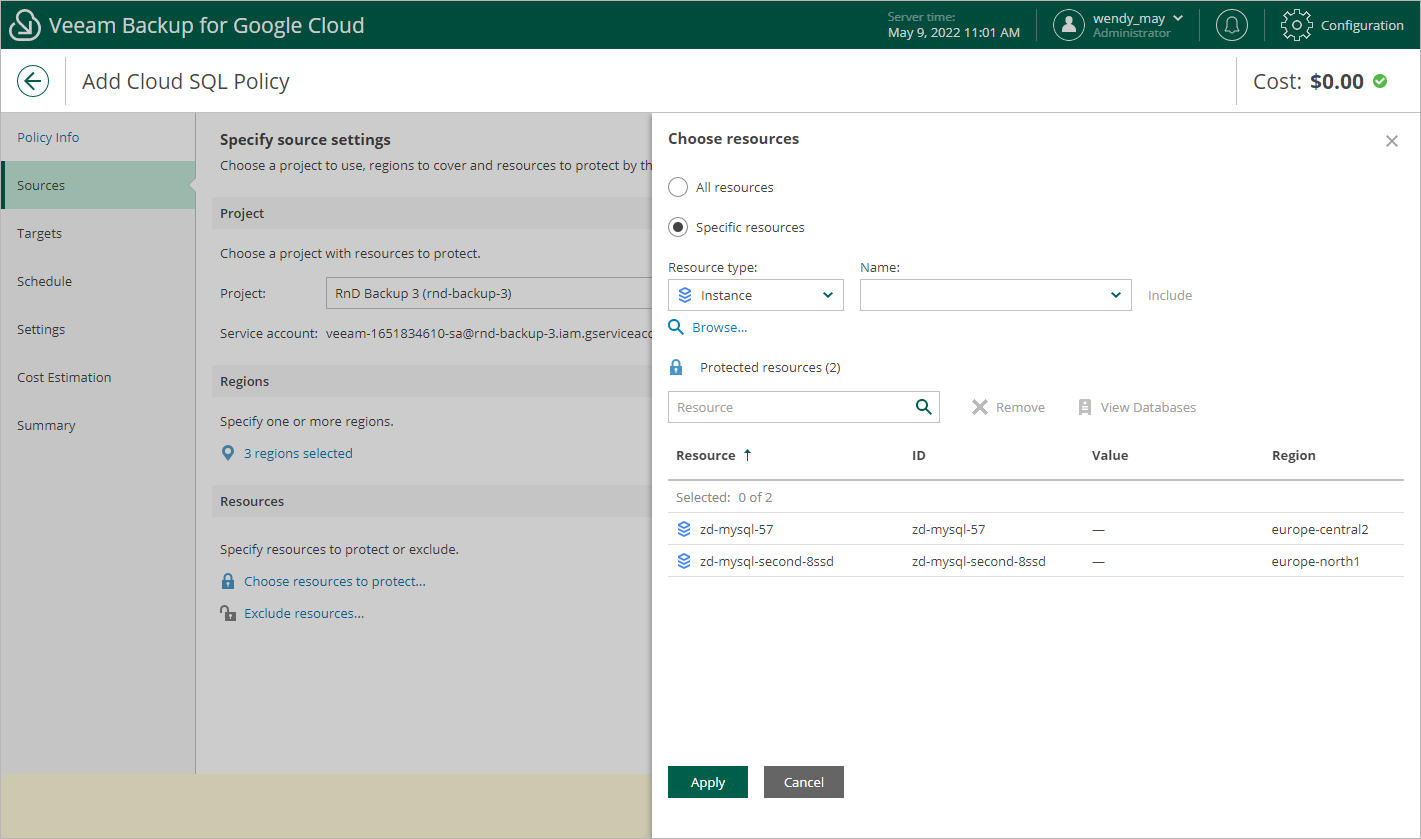Click the Server time display
The image size is (1421, 839).
click(x=954, y=25)
